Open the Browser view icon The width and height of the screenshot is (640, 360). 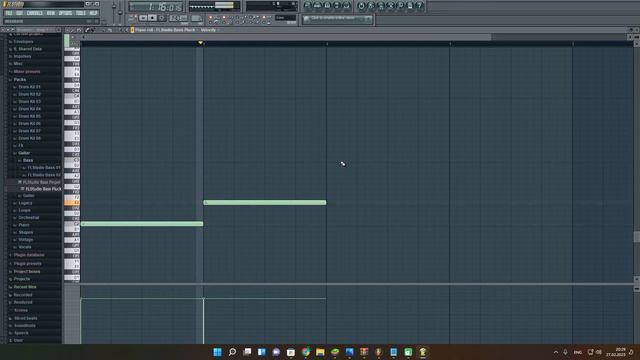(337, 6)
